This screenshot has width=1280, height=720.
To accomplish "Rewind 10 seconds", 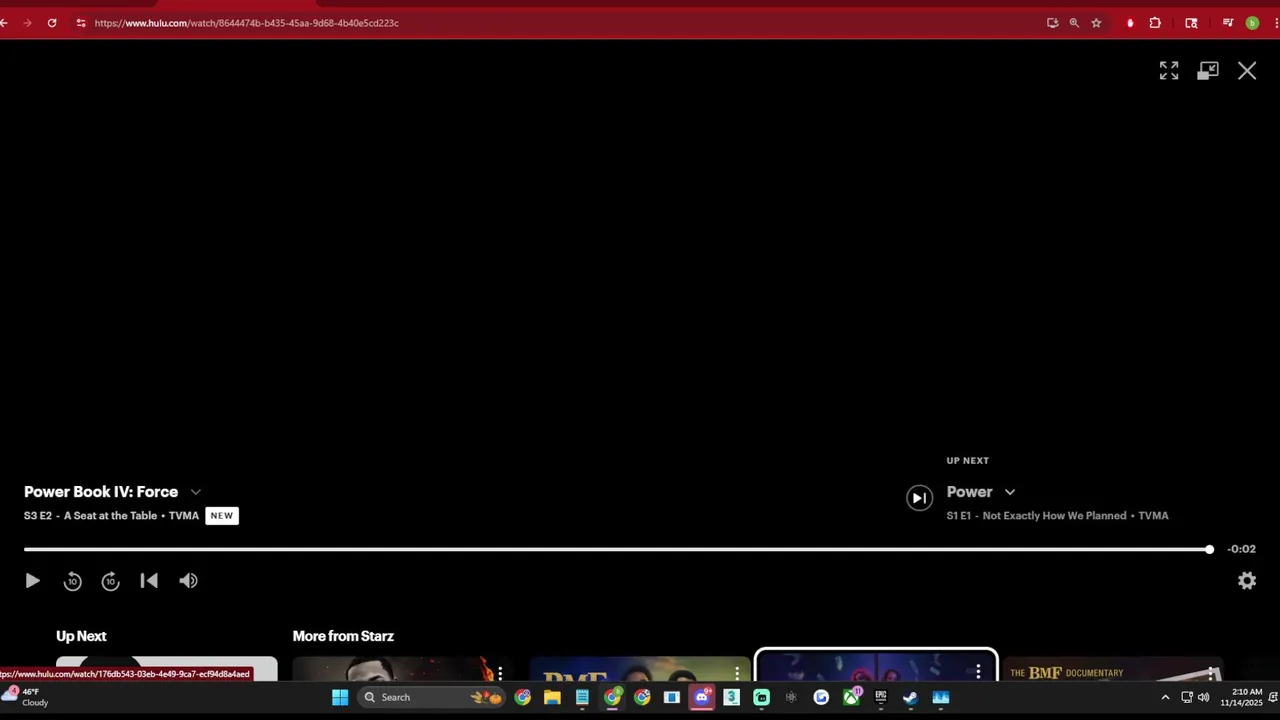I will [x=72, y=581].
